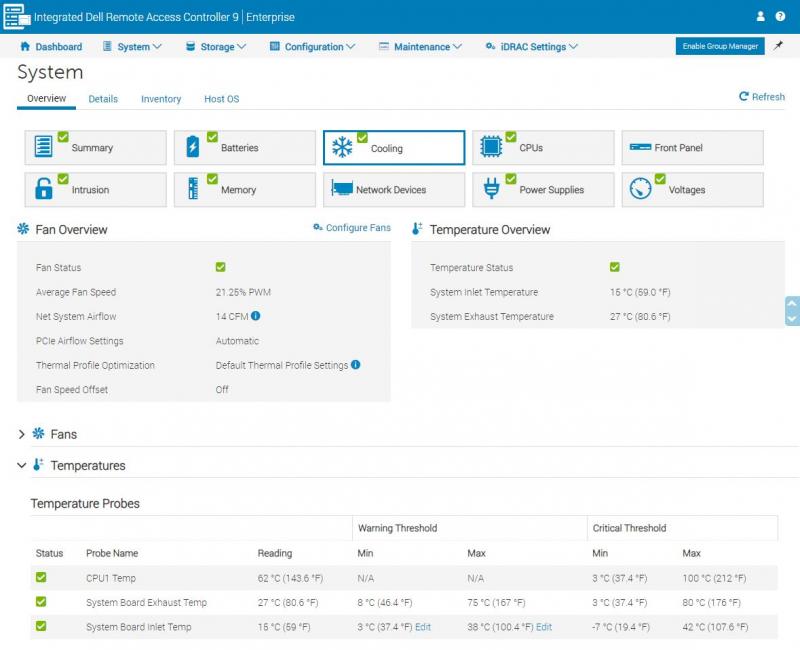Select the CPUs tile
The image size is (800, 650).
point(542,148)
